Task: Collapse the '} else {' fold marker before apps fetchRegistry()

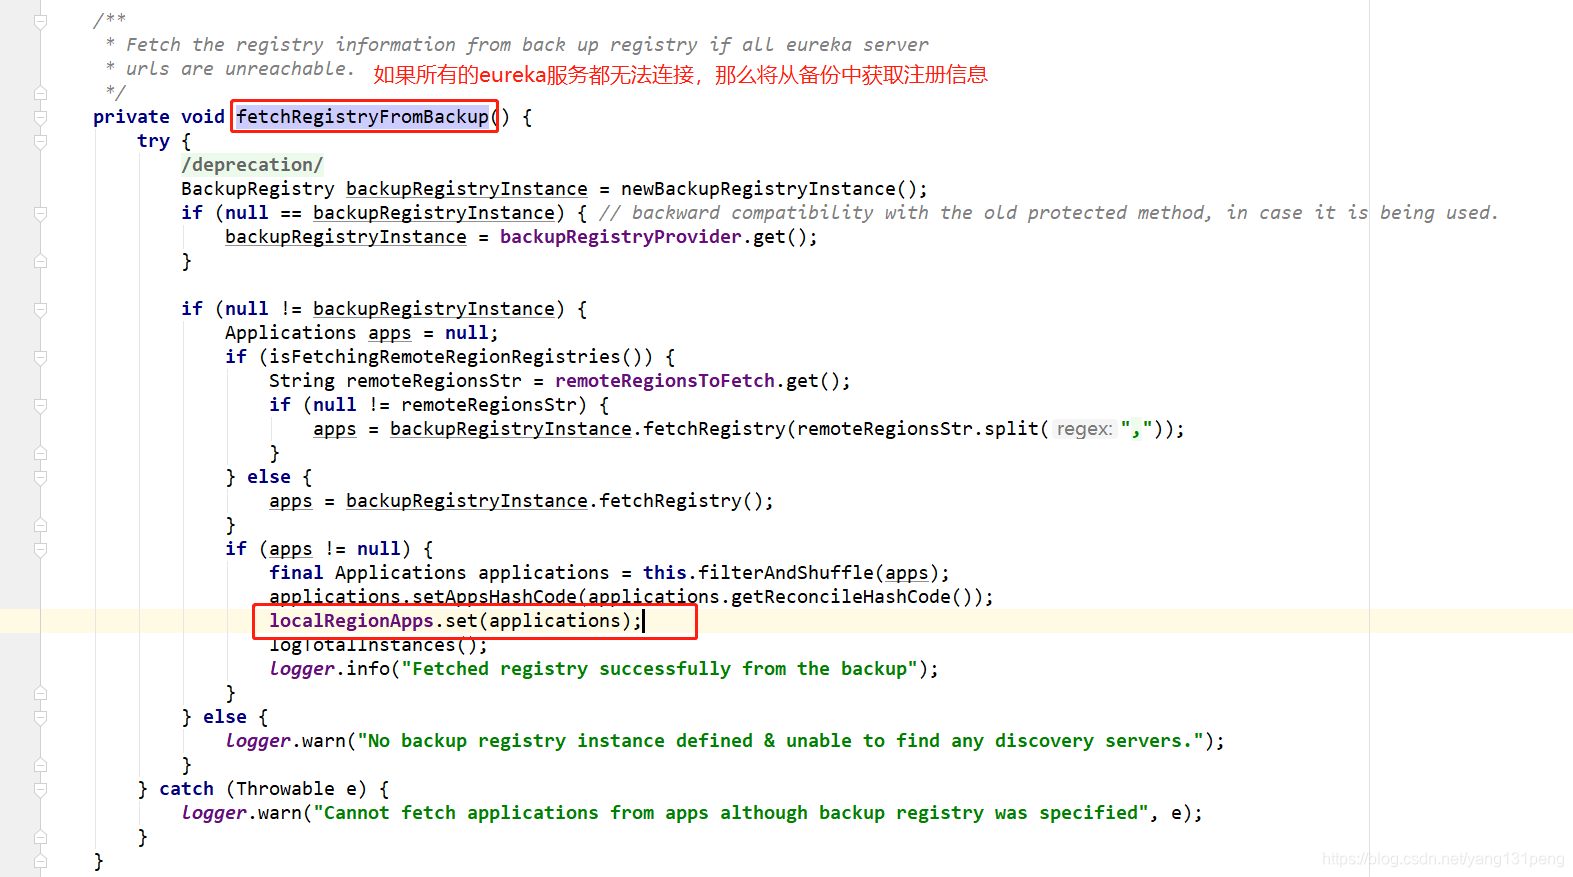Action: click(x=40, y=477)
